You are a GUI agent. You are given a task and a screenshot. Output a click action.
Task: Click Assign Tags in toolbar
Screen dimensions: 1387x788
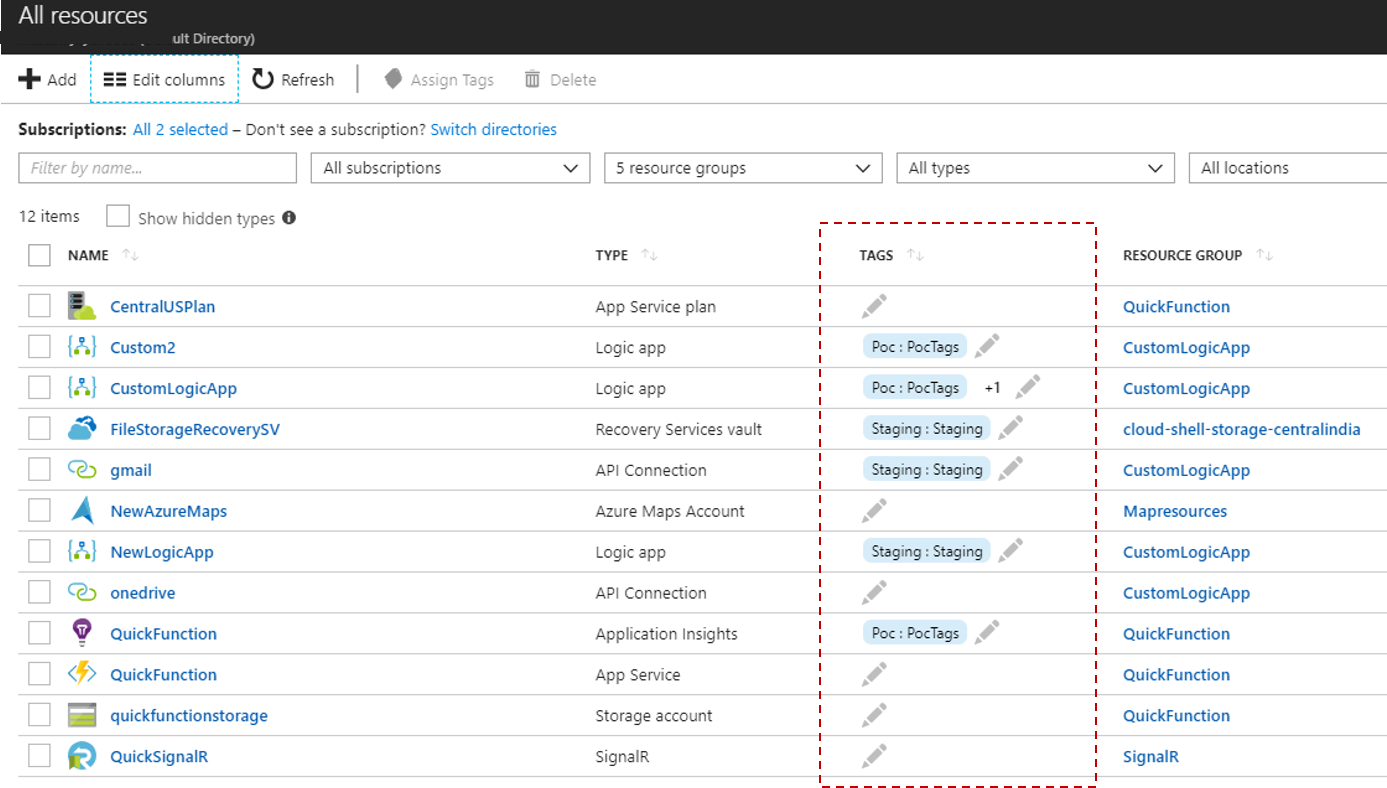[439, 79]
